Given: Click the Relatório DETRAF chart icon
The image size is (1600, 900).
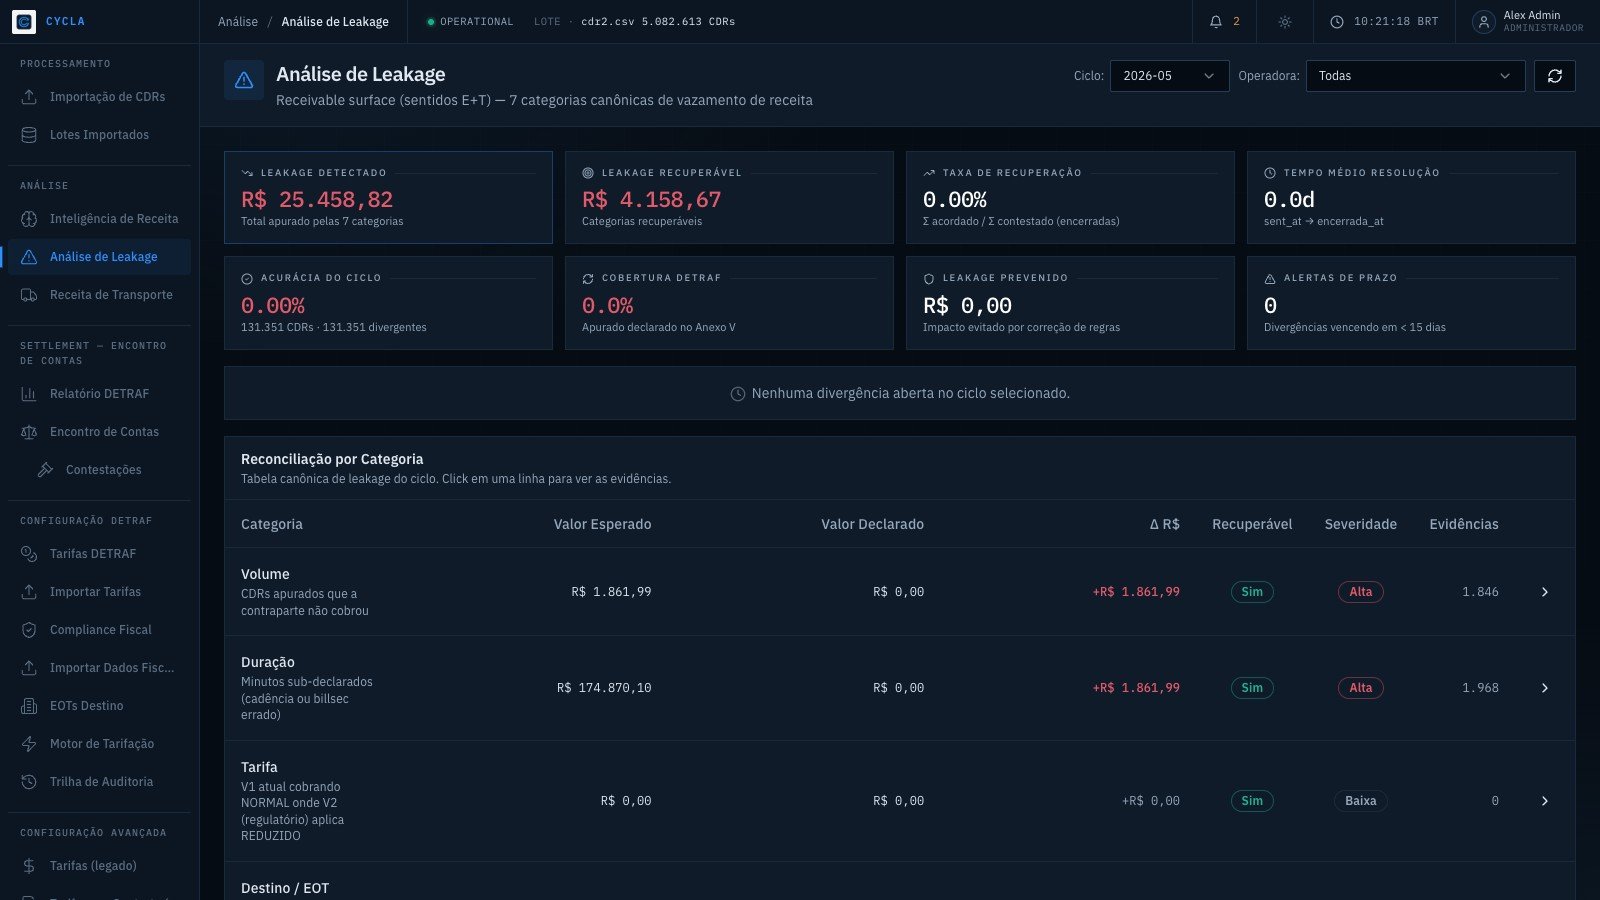Looking at the screenshot, I should (x=29, y=394).
